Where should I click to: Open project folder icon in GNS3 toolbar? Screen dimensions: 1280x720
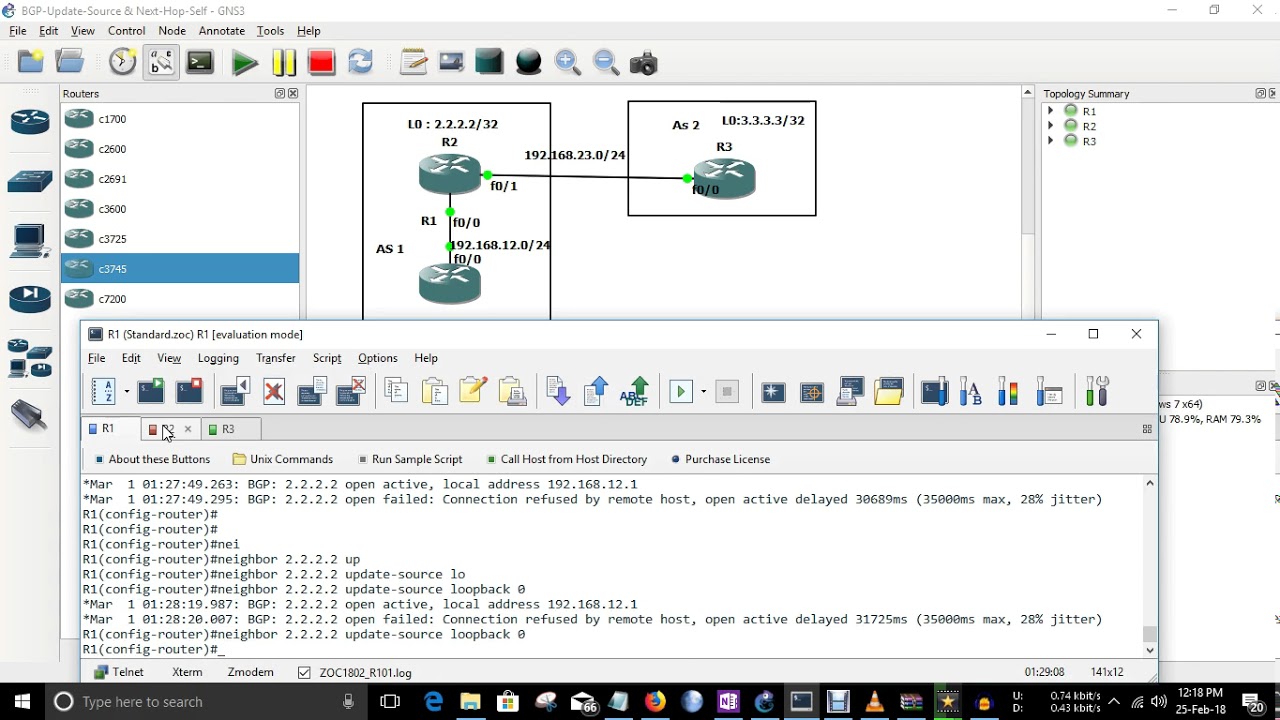coord(70,62)
